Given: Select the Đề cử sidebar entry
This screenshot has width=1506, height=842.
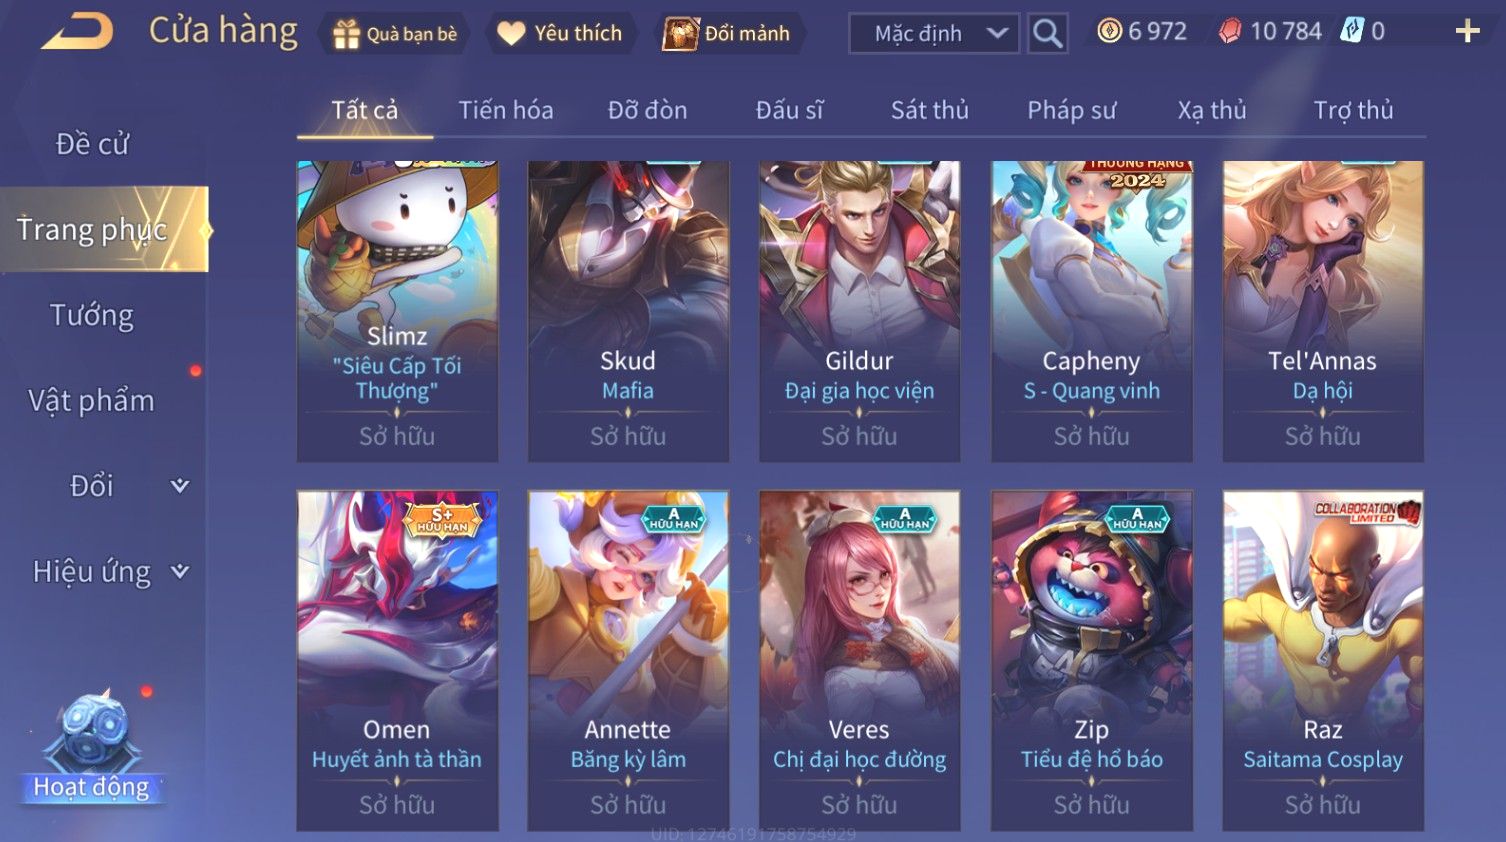Looking at the screenshot, I should 92,144.
